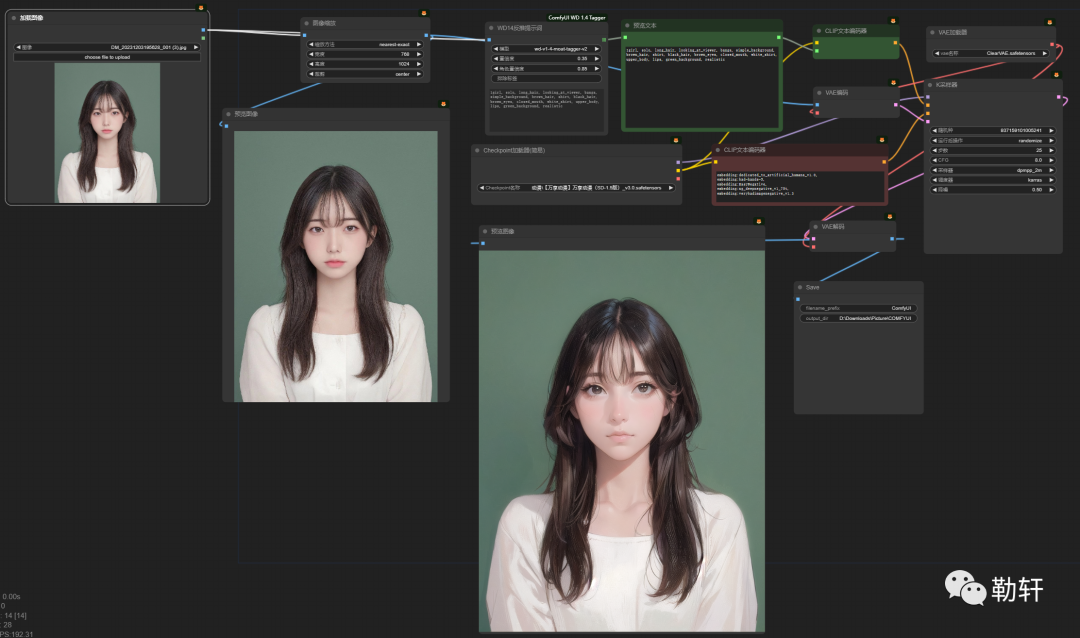Click the blue input port of Save node
Screen dimensions: 1080x638
[x=798, y=299]
